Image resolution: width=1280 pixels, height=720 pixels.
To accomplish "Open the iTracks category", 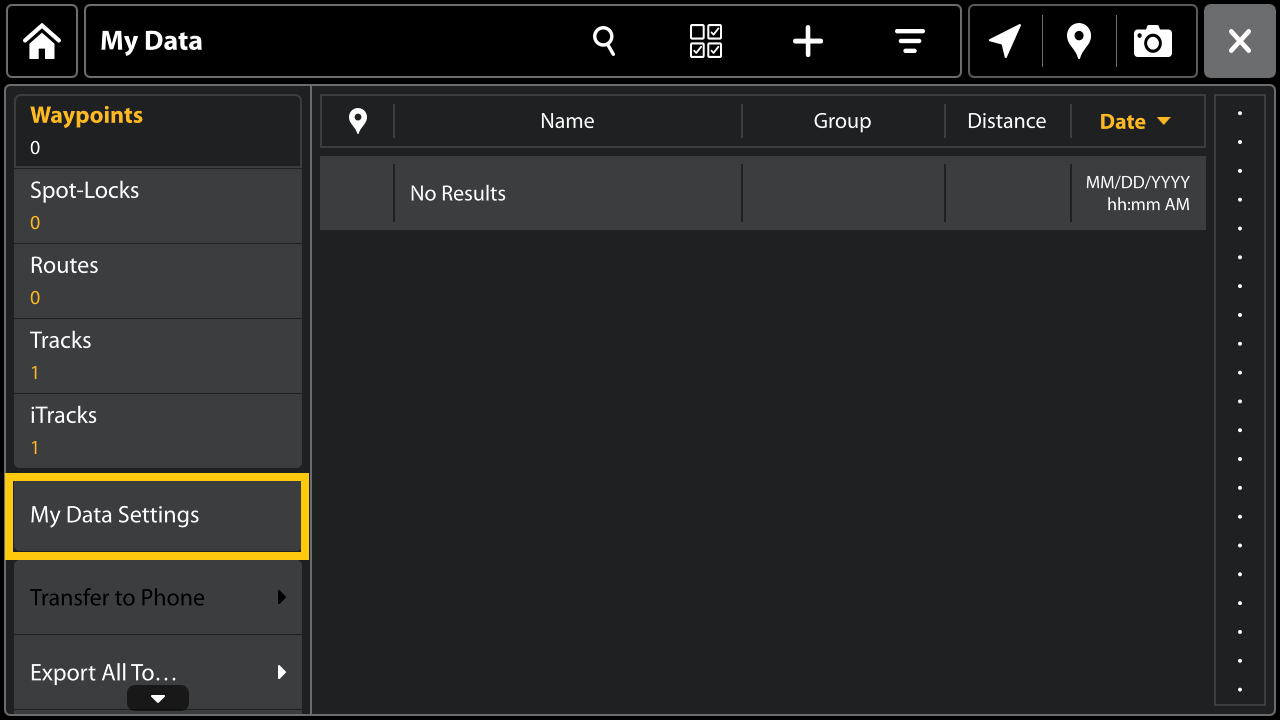I will pos(158,431).
